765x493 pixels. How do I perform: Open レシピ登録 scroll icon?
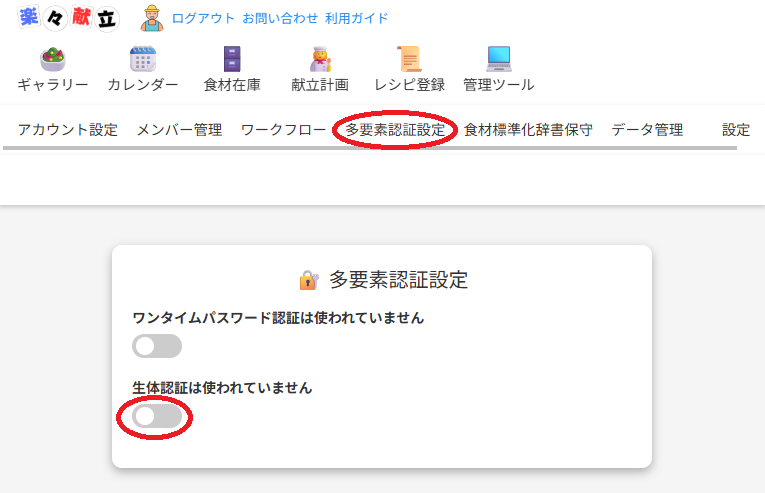pos(409,59)
